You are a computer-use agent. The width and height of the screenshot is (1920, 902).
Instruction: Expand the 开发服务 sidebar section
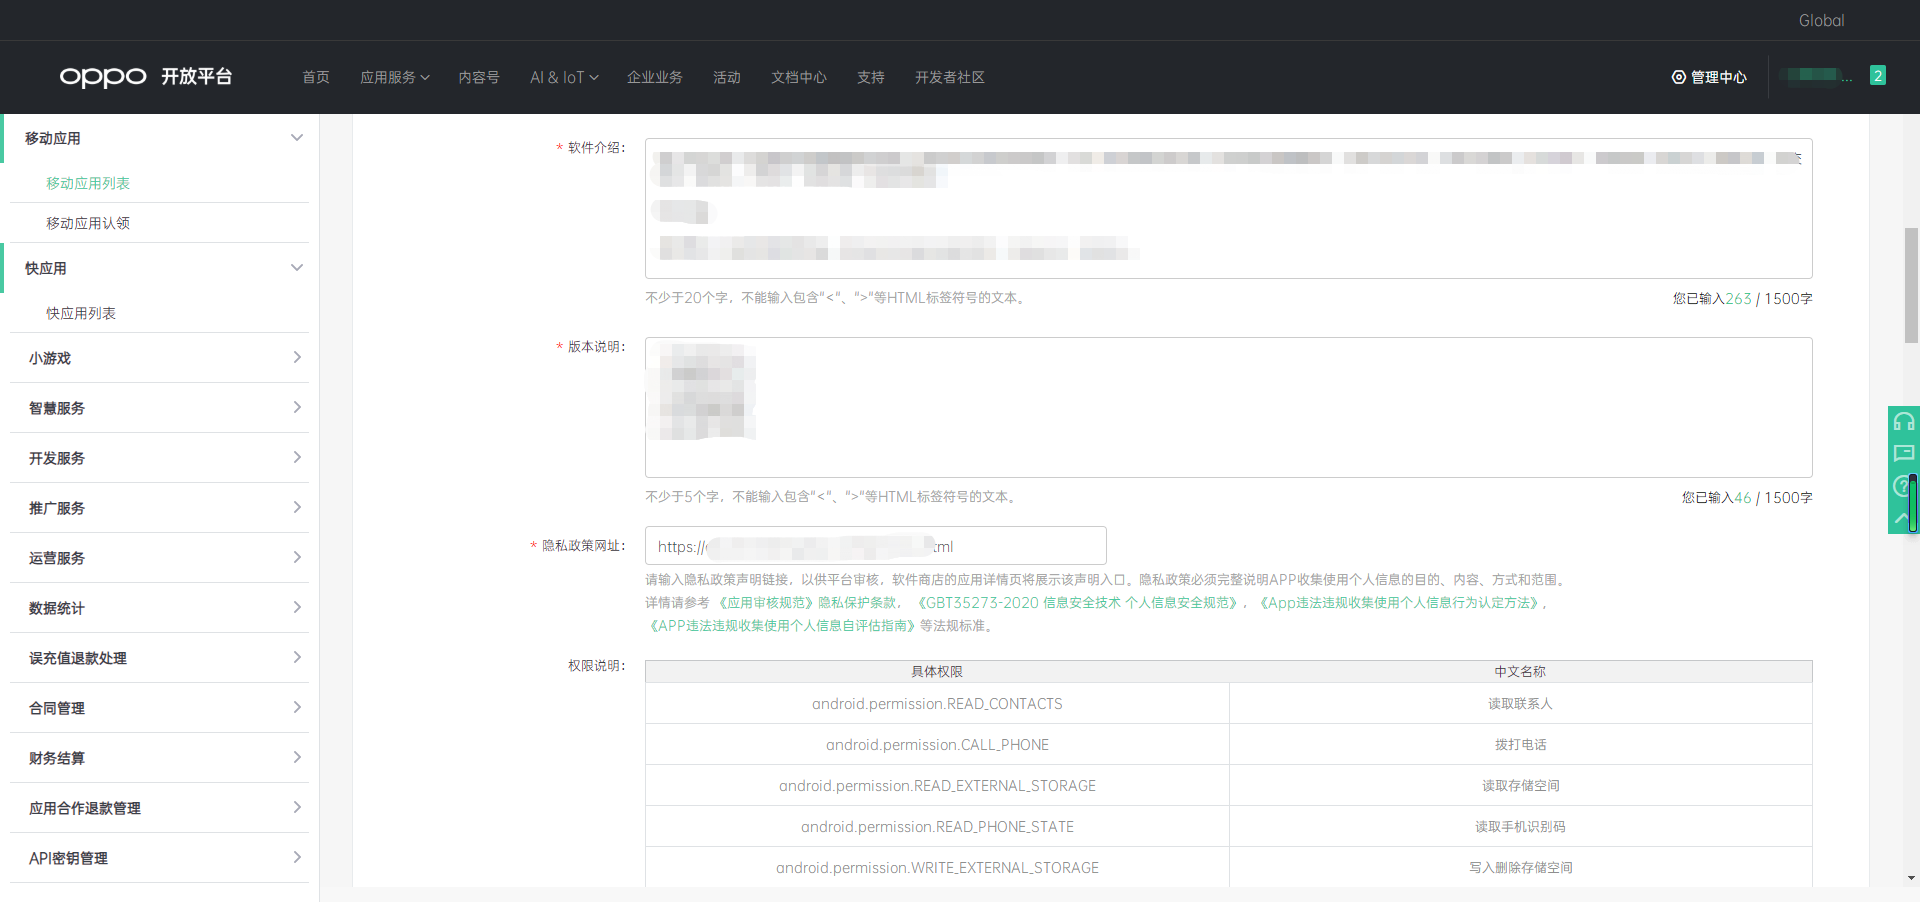click(160, 458)
